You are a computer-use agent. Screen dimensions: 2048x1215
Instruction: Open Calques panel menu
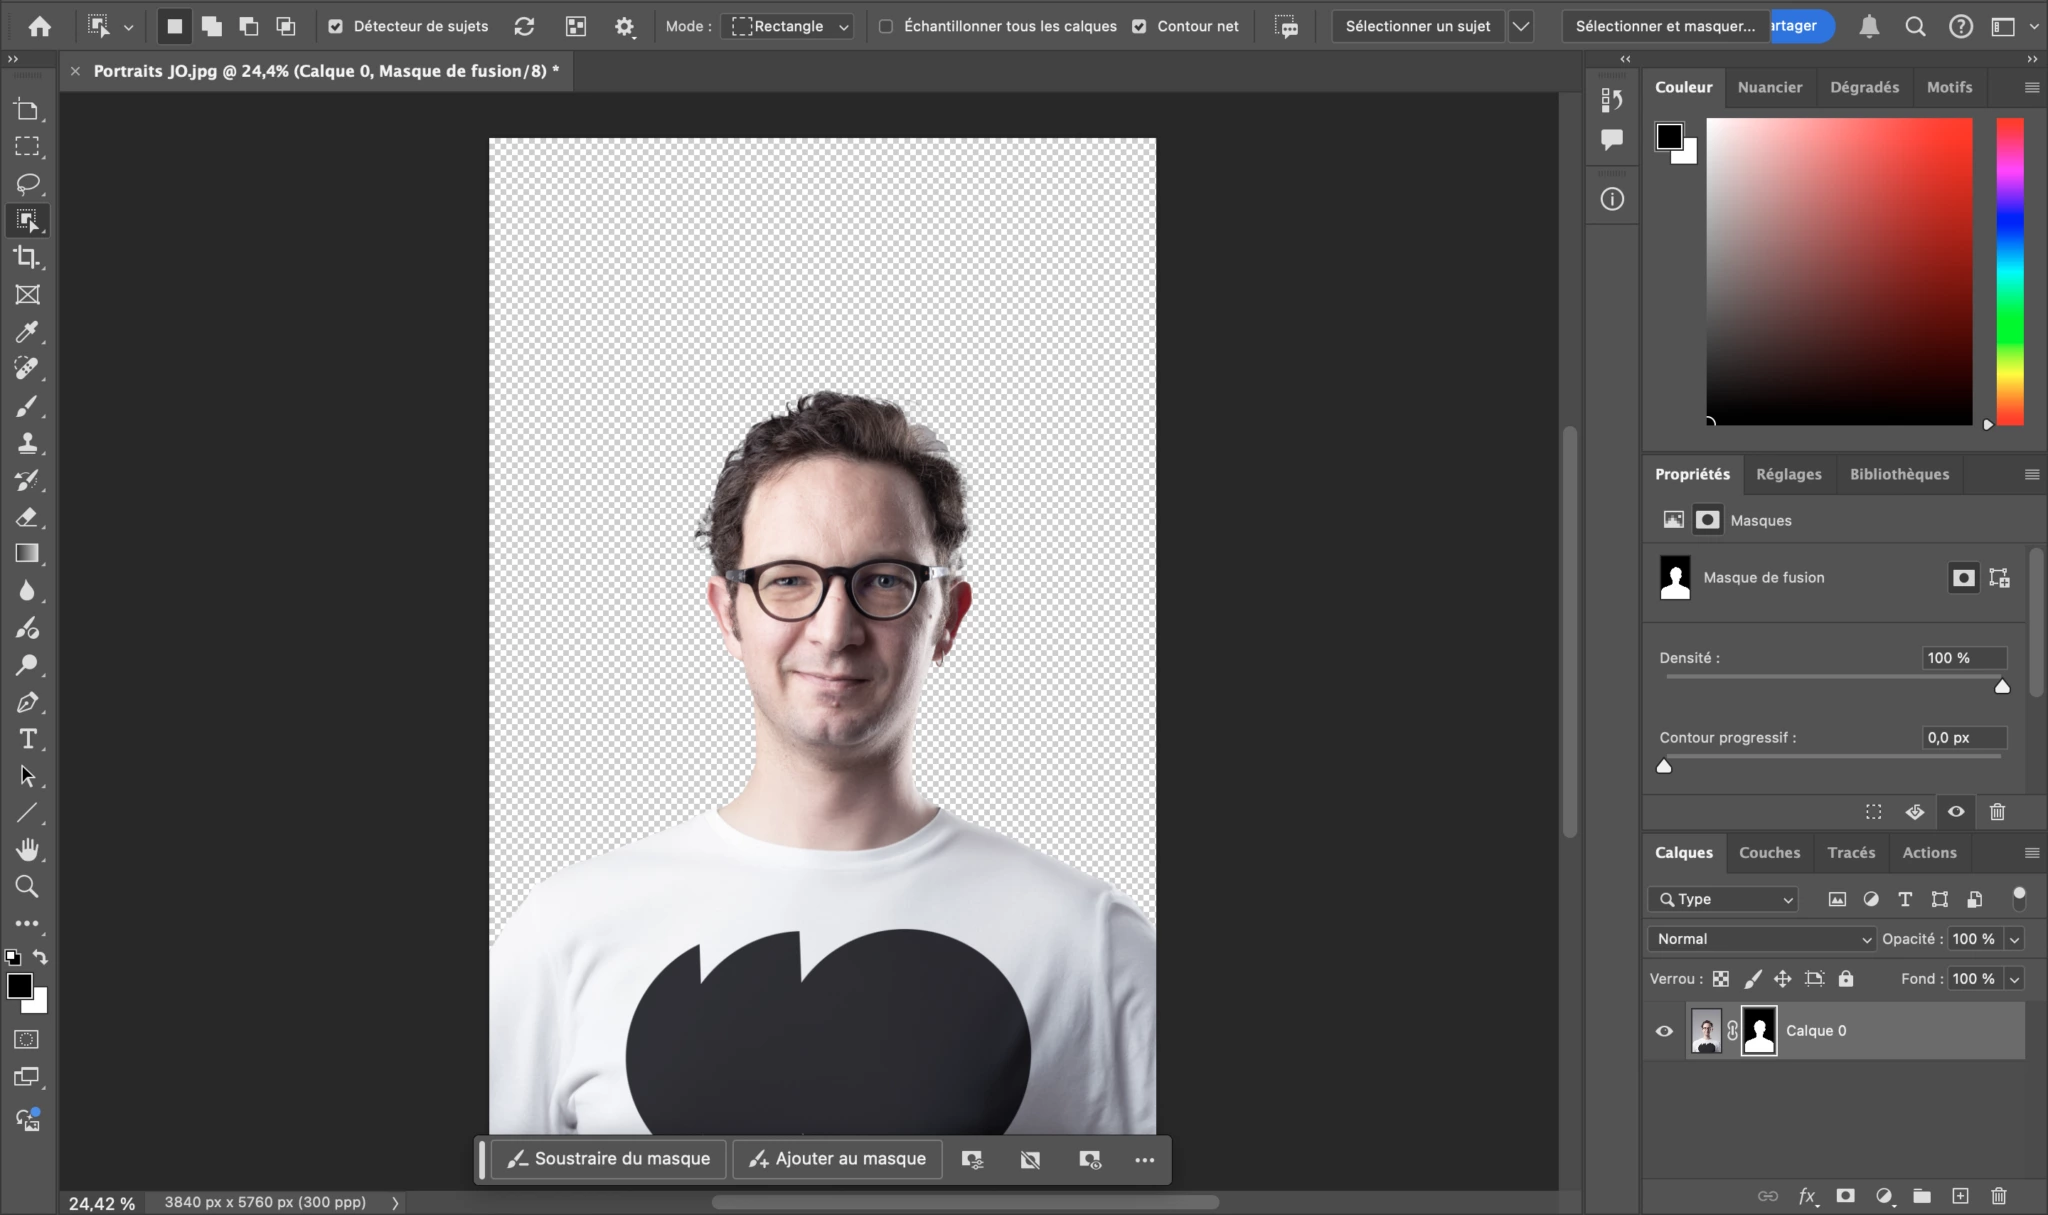2031,853
